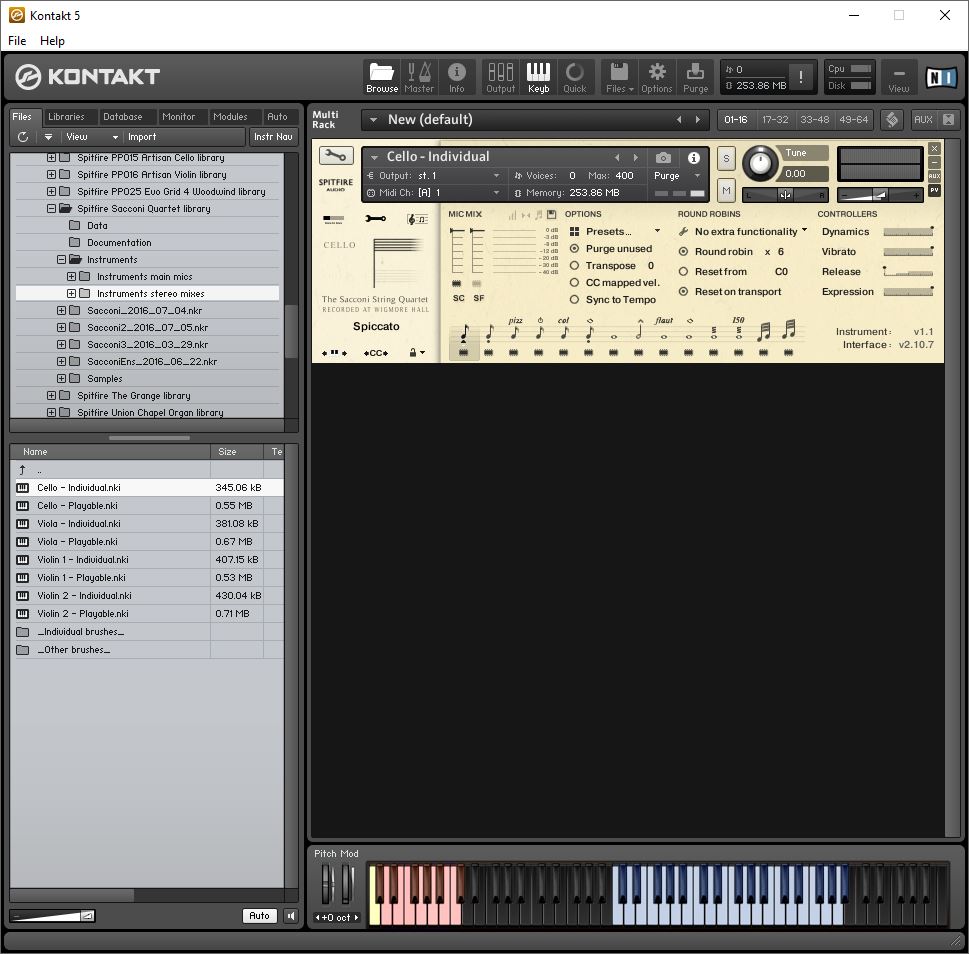Click the refresh icon in Files browser

[23, 137]
